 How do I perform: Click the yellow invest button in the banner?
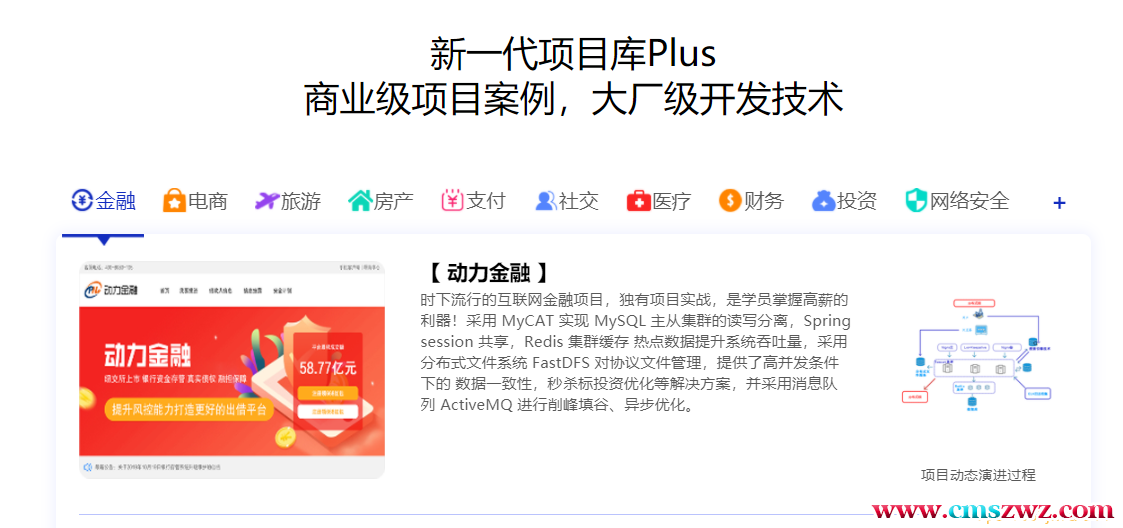327,393
